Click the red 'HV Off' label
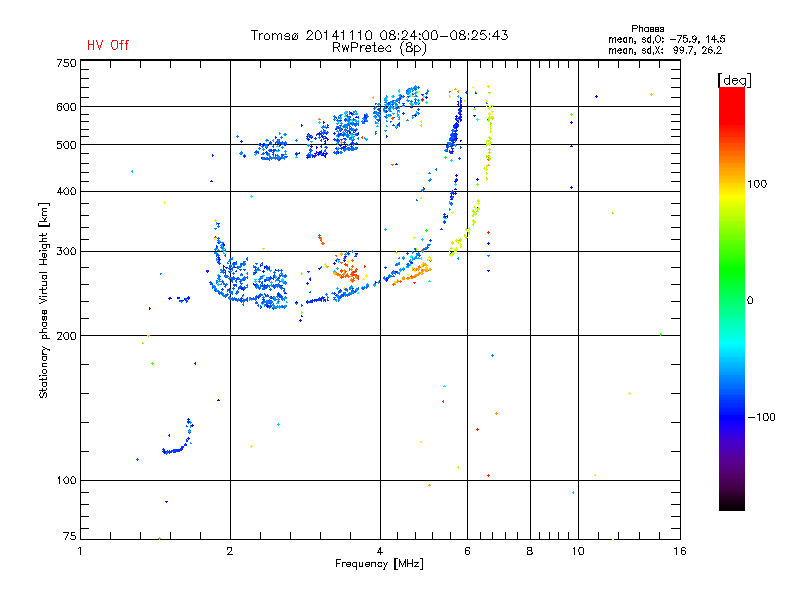This screenshot has height=600, width=800. 108,45
